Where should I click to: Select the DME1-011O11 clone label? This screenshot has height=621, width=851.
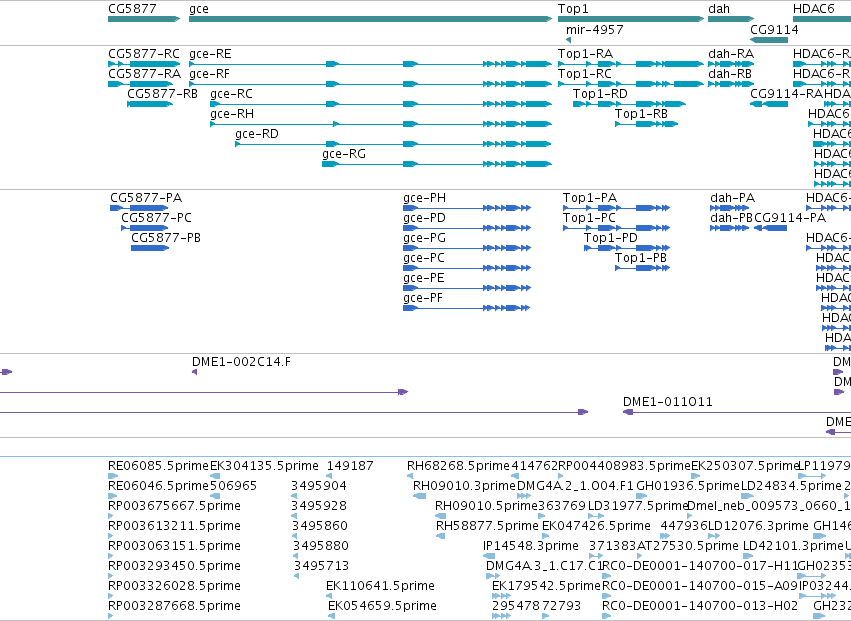[x=668, y=402]
